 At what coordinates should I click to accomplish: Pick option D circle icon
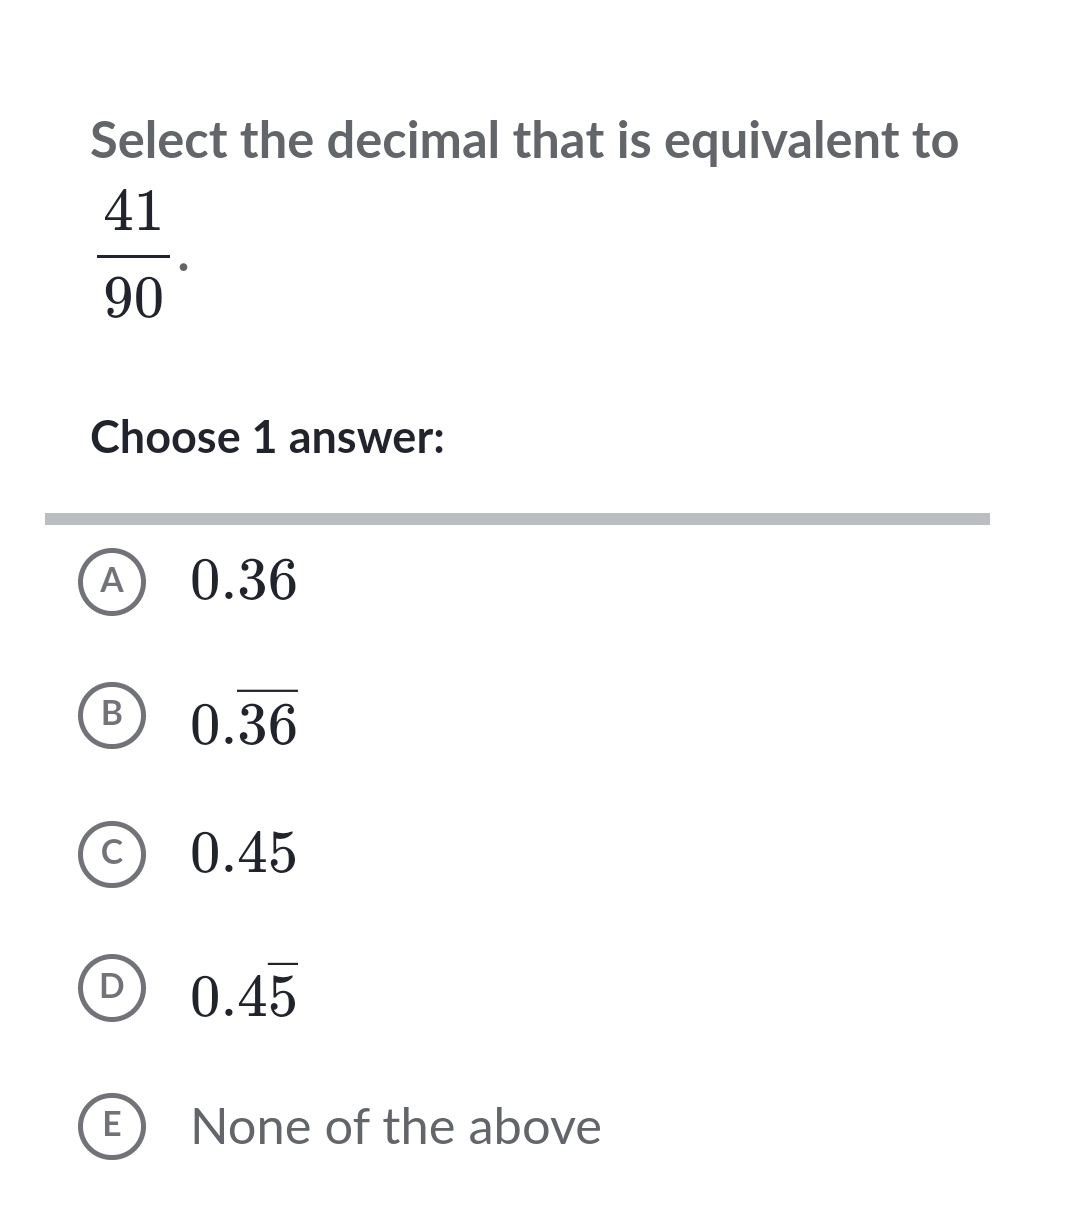click(112, 986)
